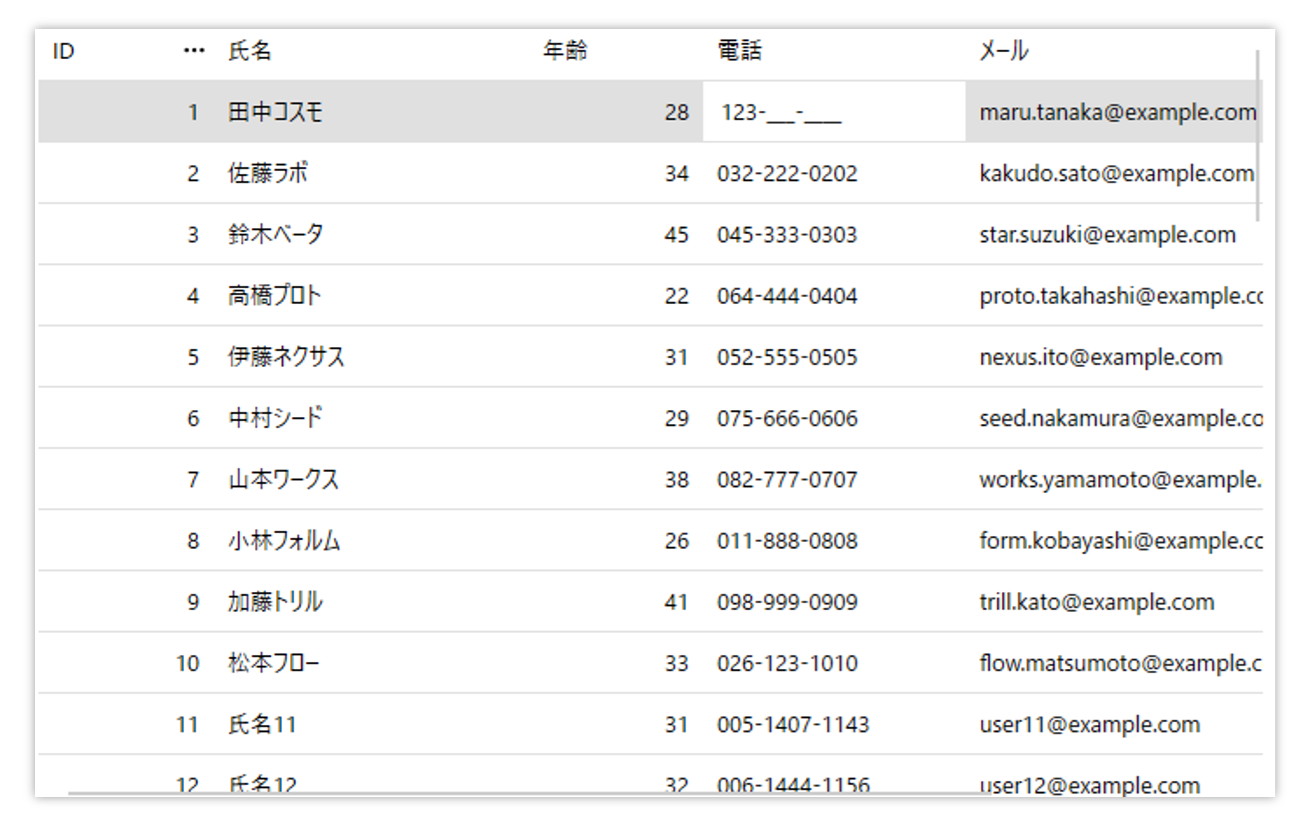Select ID cell 10 for 松本フロー

click(188, 663)
